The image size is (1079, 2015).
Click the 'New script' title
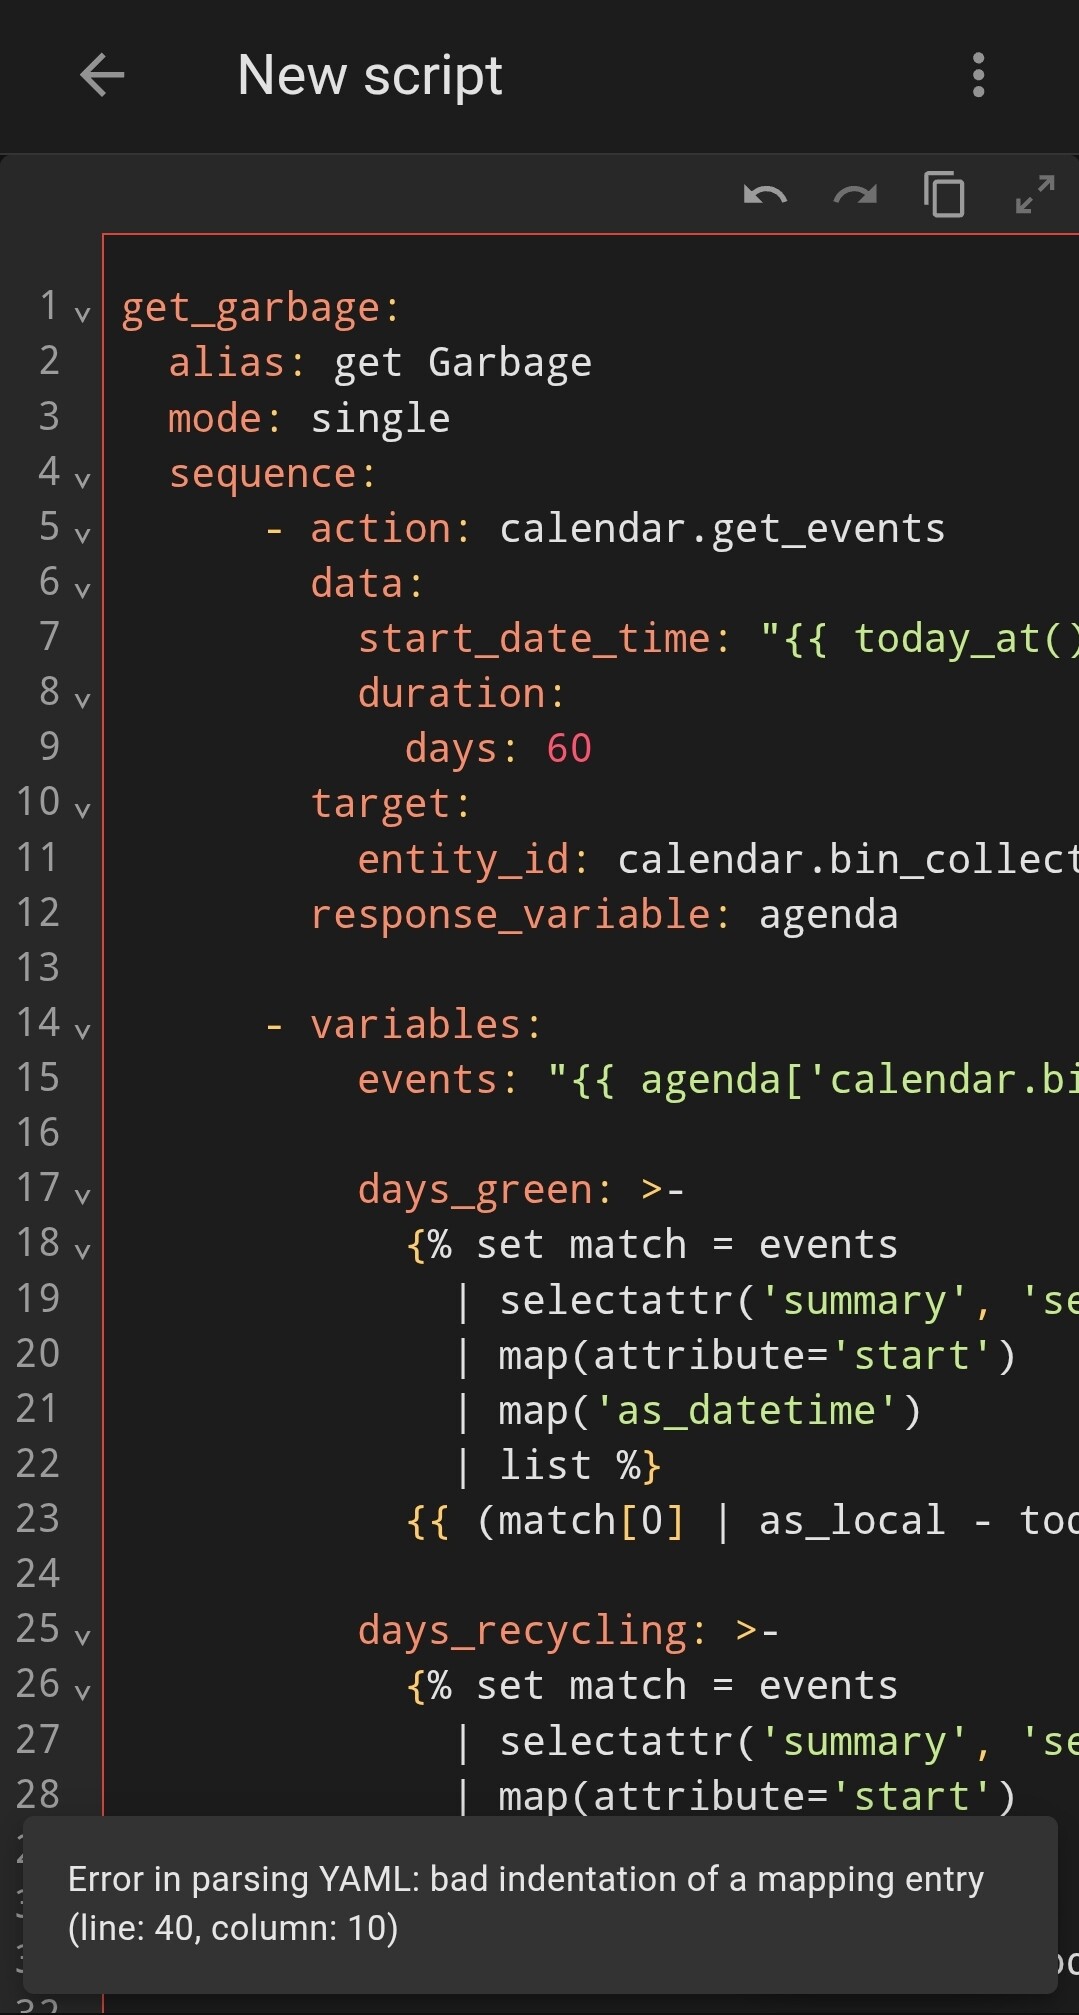tap(370, 76)
